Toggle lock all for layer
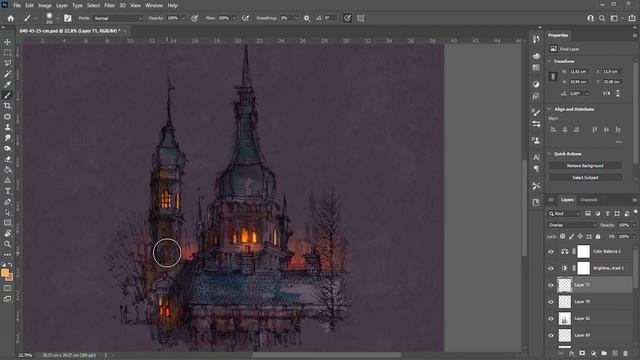This screenshot has height=360, width=640. [598, 236]
